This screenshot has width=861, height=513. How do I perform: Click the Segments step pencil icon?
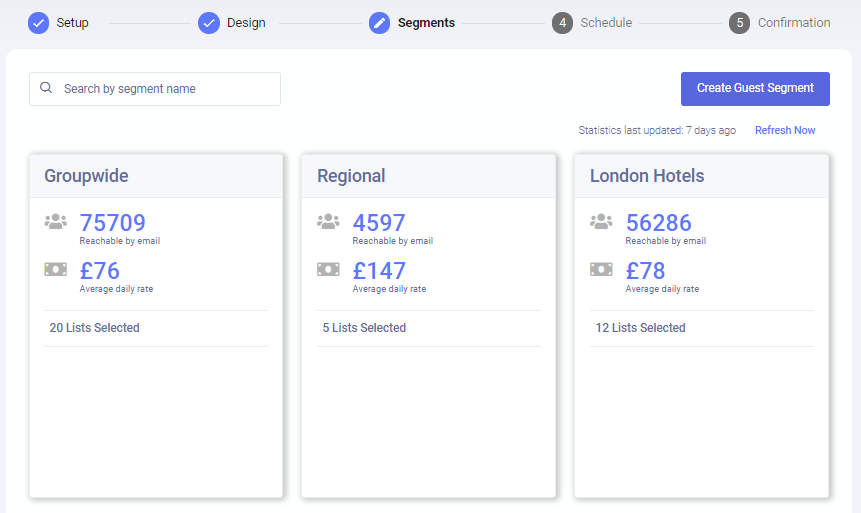point(380,23)
